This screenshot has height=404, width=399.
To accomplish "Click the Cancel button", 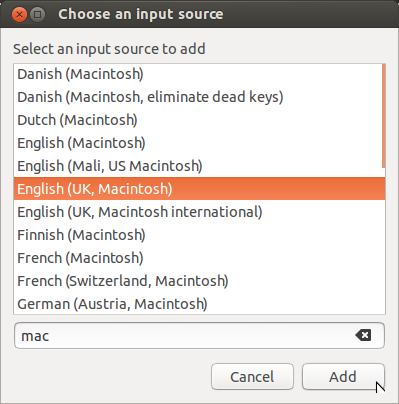I will coord(252,377).
